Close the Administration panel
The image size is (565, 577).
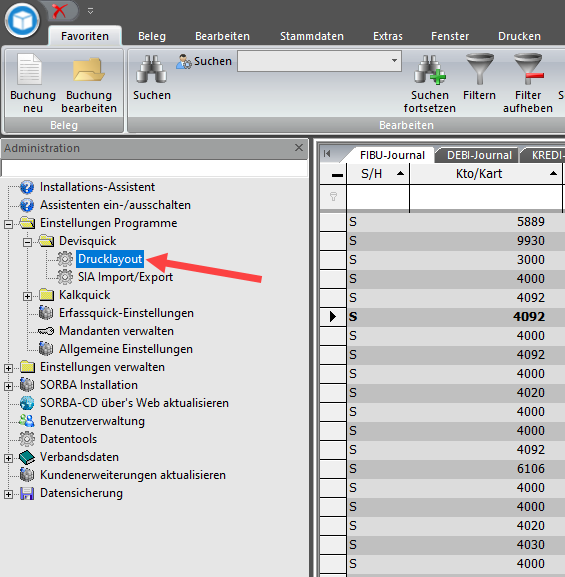pos(299,148)
